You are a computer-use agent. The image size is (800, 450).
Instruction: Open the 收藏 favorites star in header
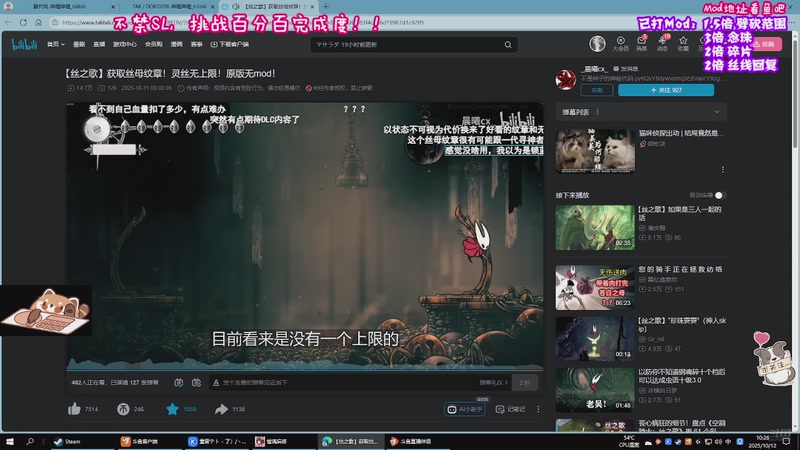tap(683, 43)
